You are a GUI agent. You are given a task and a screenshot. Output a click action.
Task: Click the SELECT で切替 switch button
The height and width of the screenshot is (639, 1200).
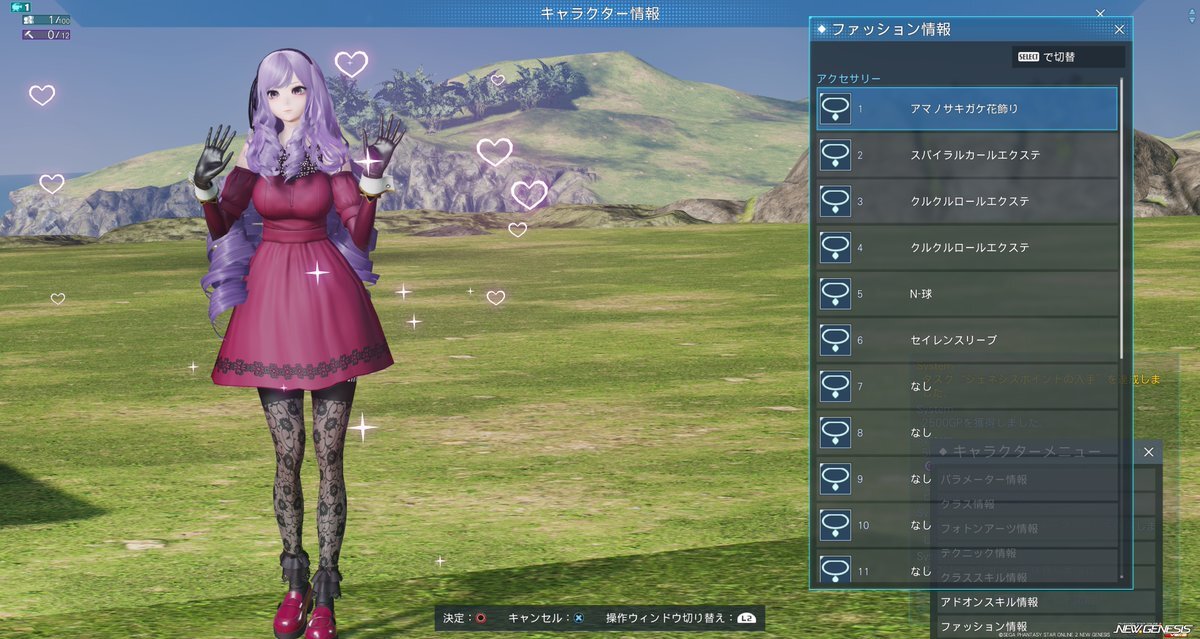click(x=1068, y=57)
